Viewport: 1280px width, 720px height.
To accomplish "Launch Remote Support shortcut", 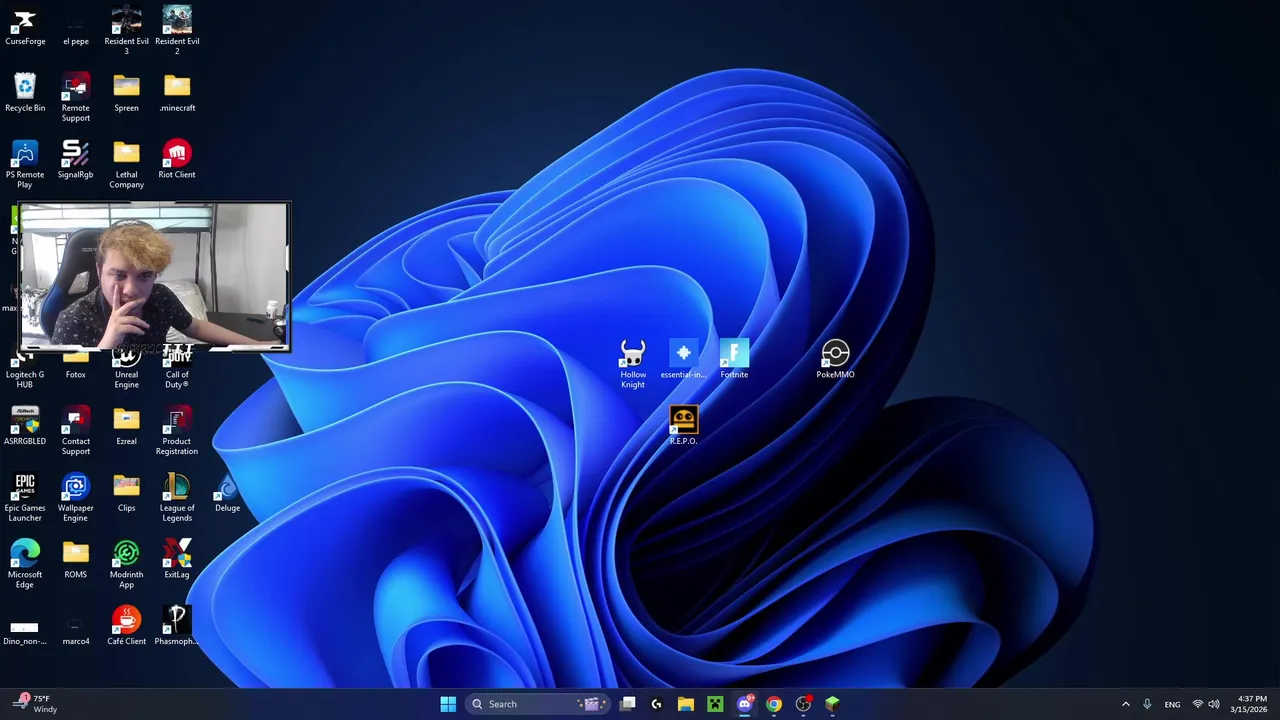I will pos(75,98).
